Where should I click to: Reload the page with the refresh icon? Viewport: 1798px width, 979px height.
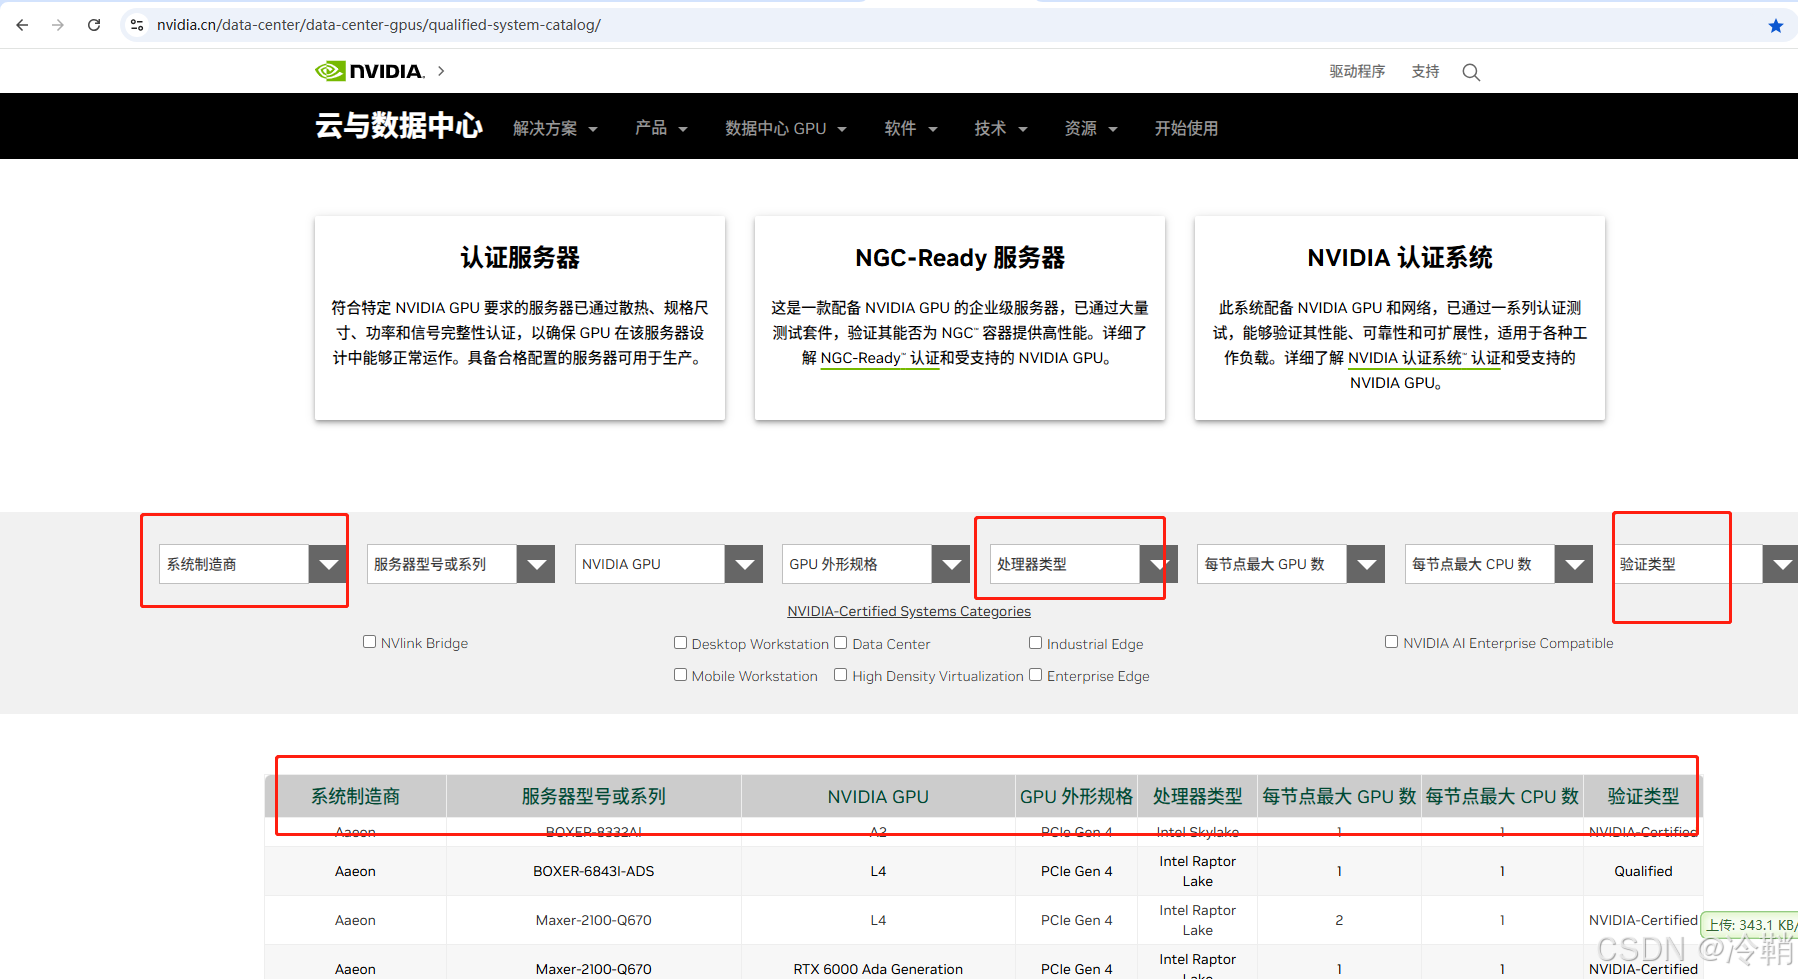pyautogui.click(x=94, y=25)
